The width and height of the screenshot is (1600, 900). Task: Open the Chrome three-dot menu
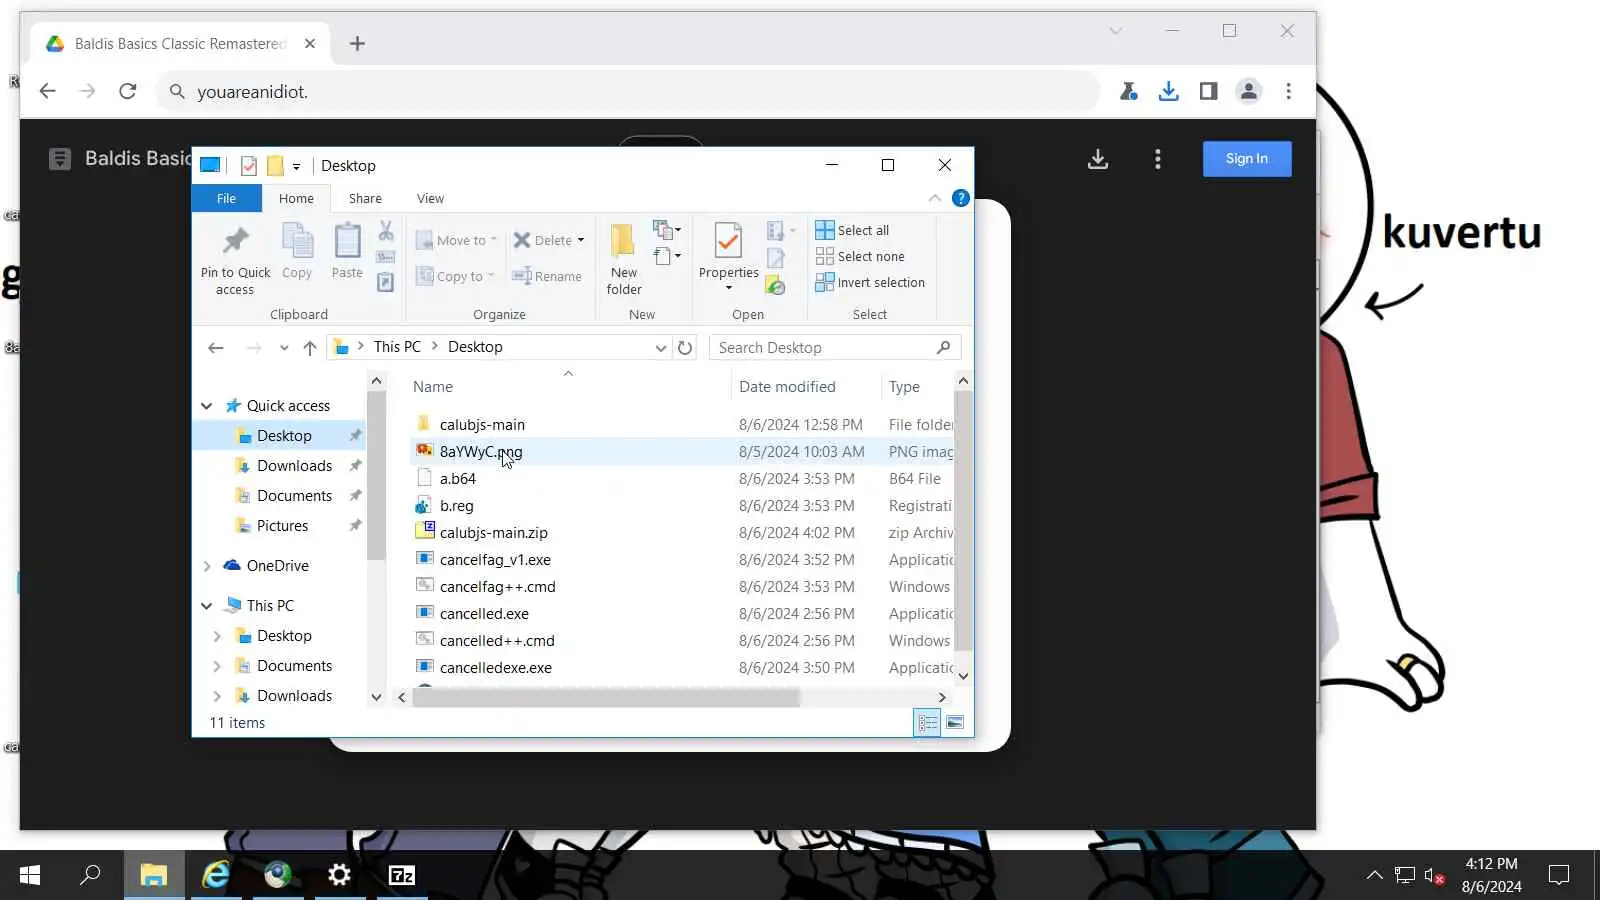(1288, 91)
